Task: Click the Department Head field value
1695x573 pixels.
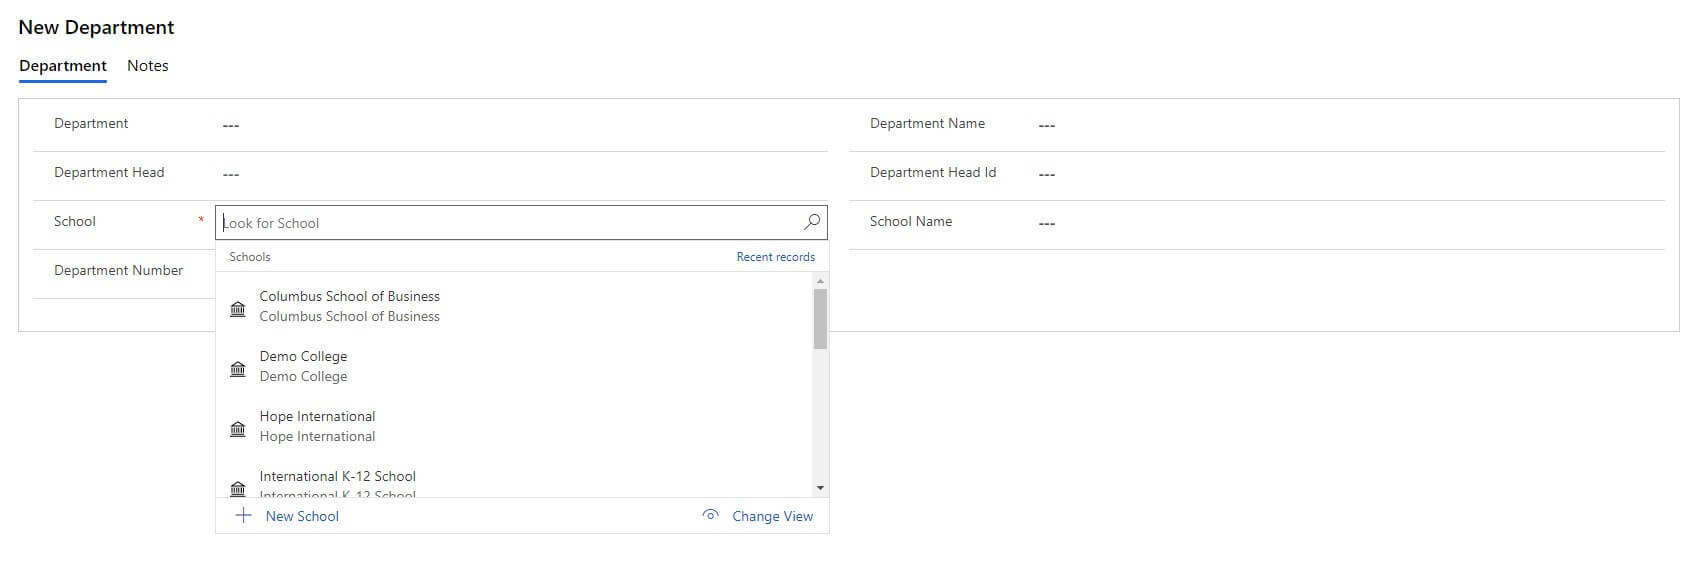Action: [231, 174]
